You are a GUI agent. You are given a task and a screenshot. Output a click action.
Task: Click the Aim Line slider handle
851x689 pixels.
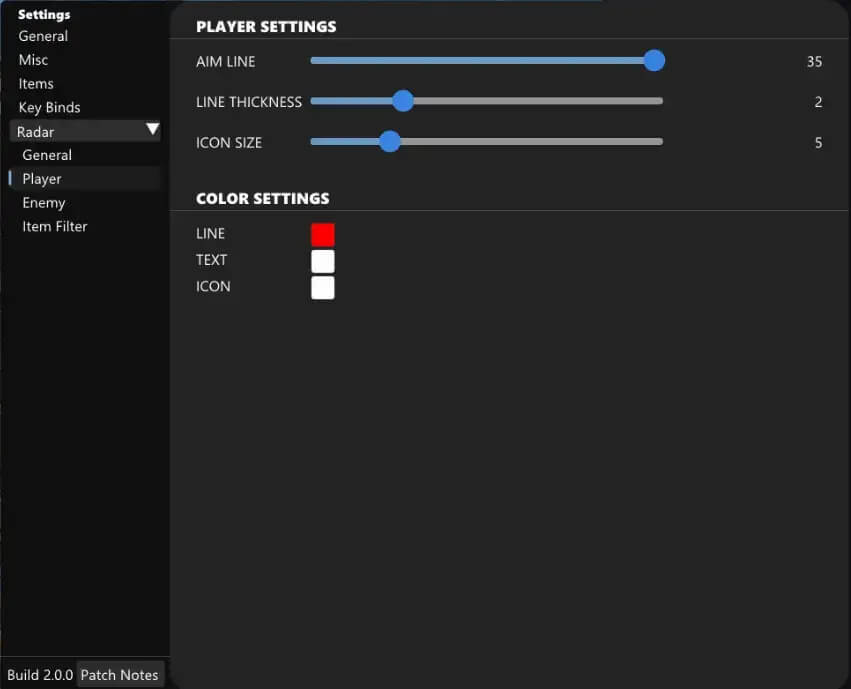[654, 61]
